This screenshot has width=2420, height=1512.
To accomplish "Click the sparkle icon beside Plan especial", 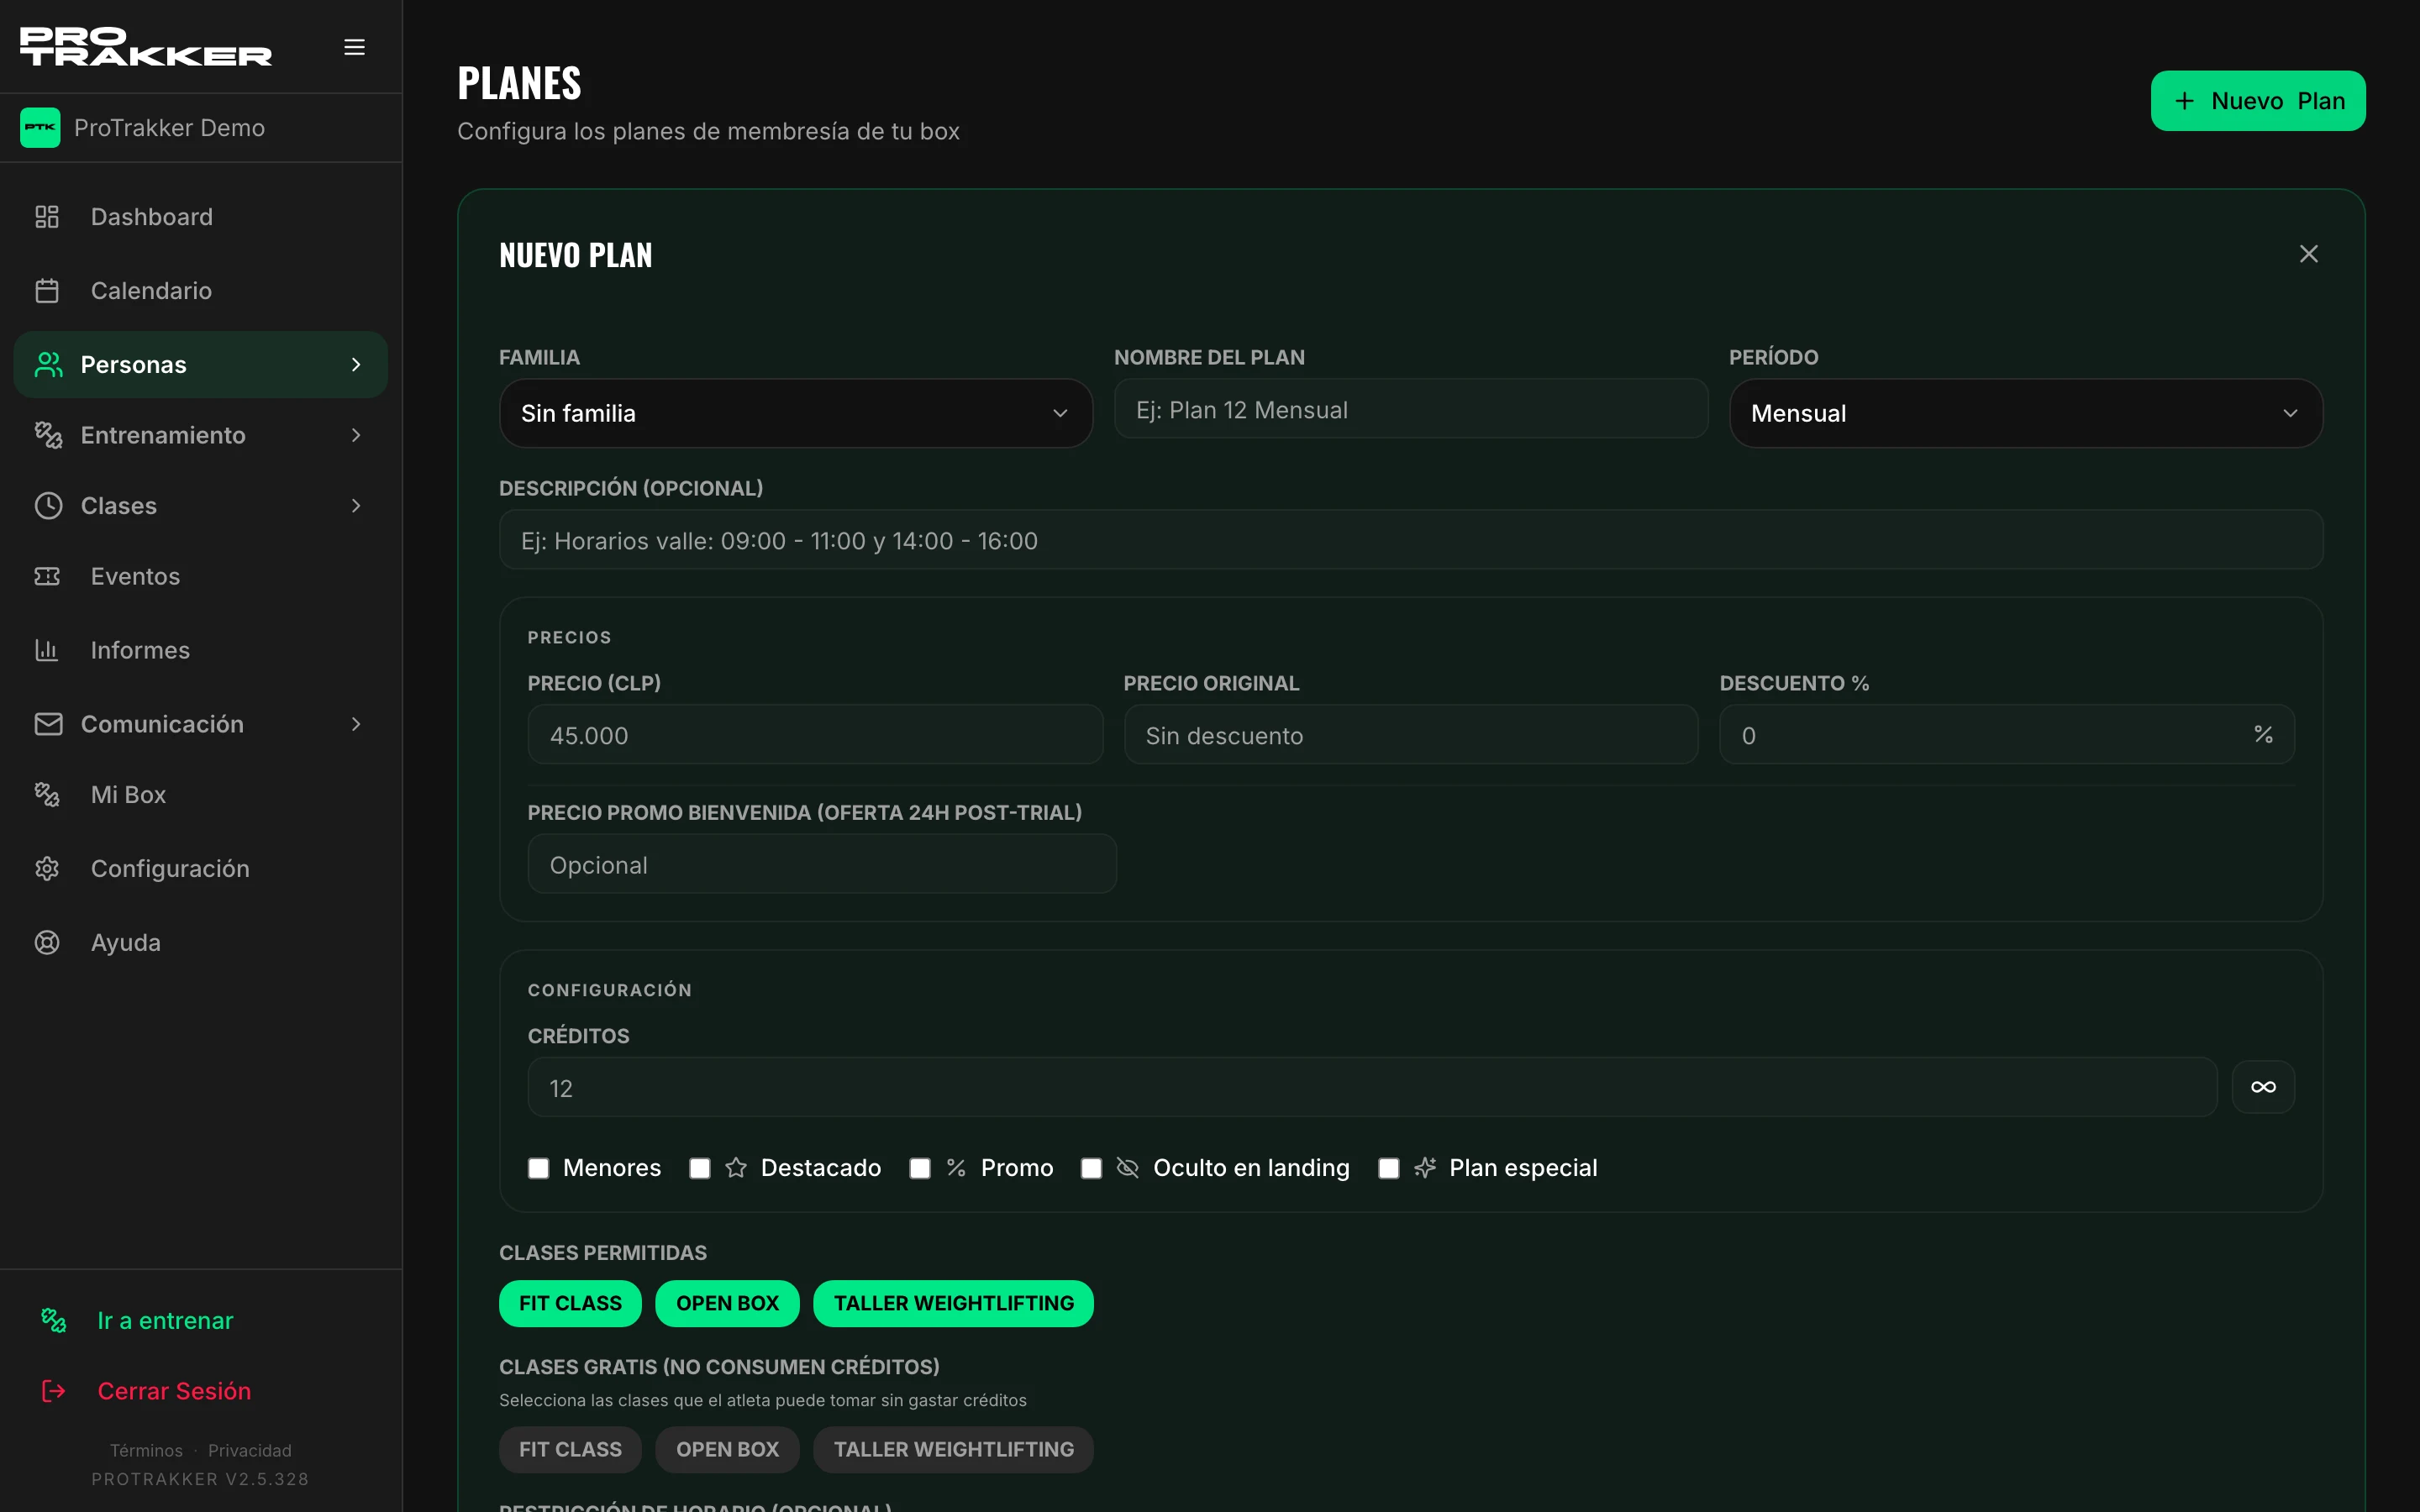I will [1425, 1168].
